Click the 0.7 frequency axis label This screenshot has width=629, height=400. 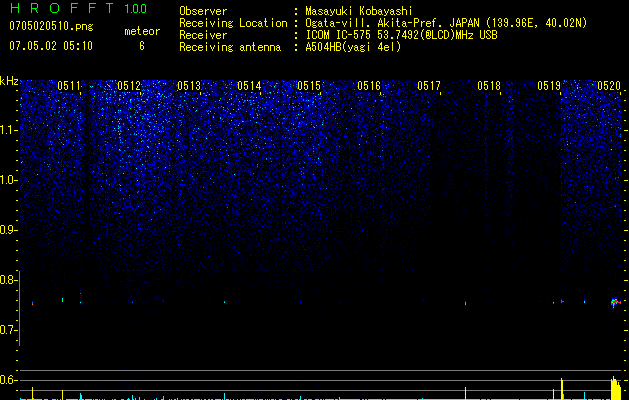pyautogui.click(x=8, y=330)
